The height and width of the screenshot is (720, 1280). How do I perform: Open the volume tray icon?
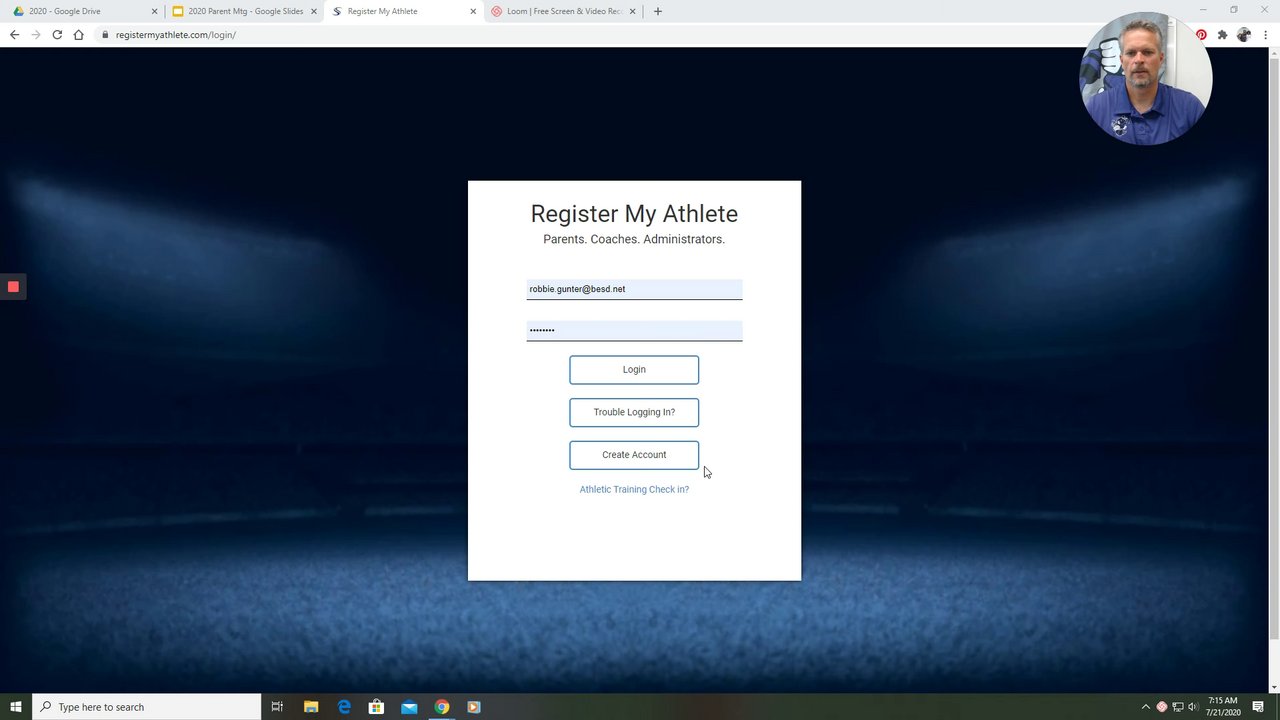tap(1193, 707)
